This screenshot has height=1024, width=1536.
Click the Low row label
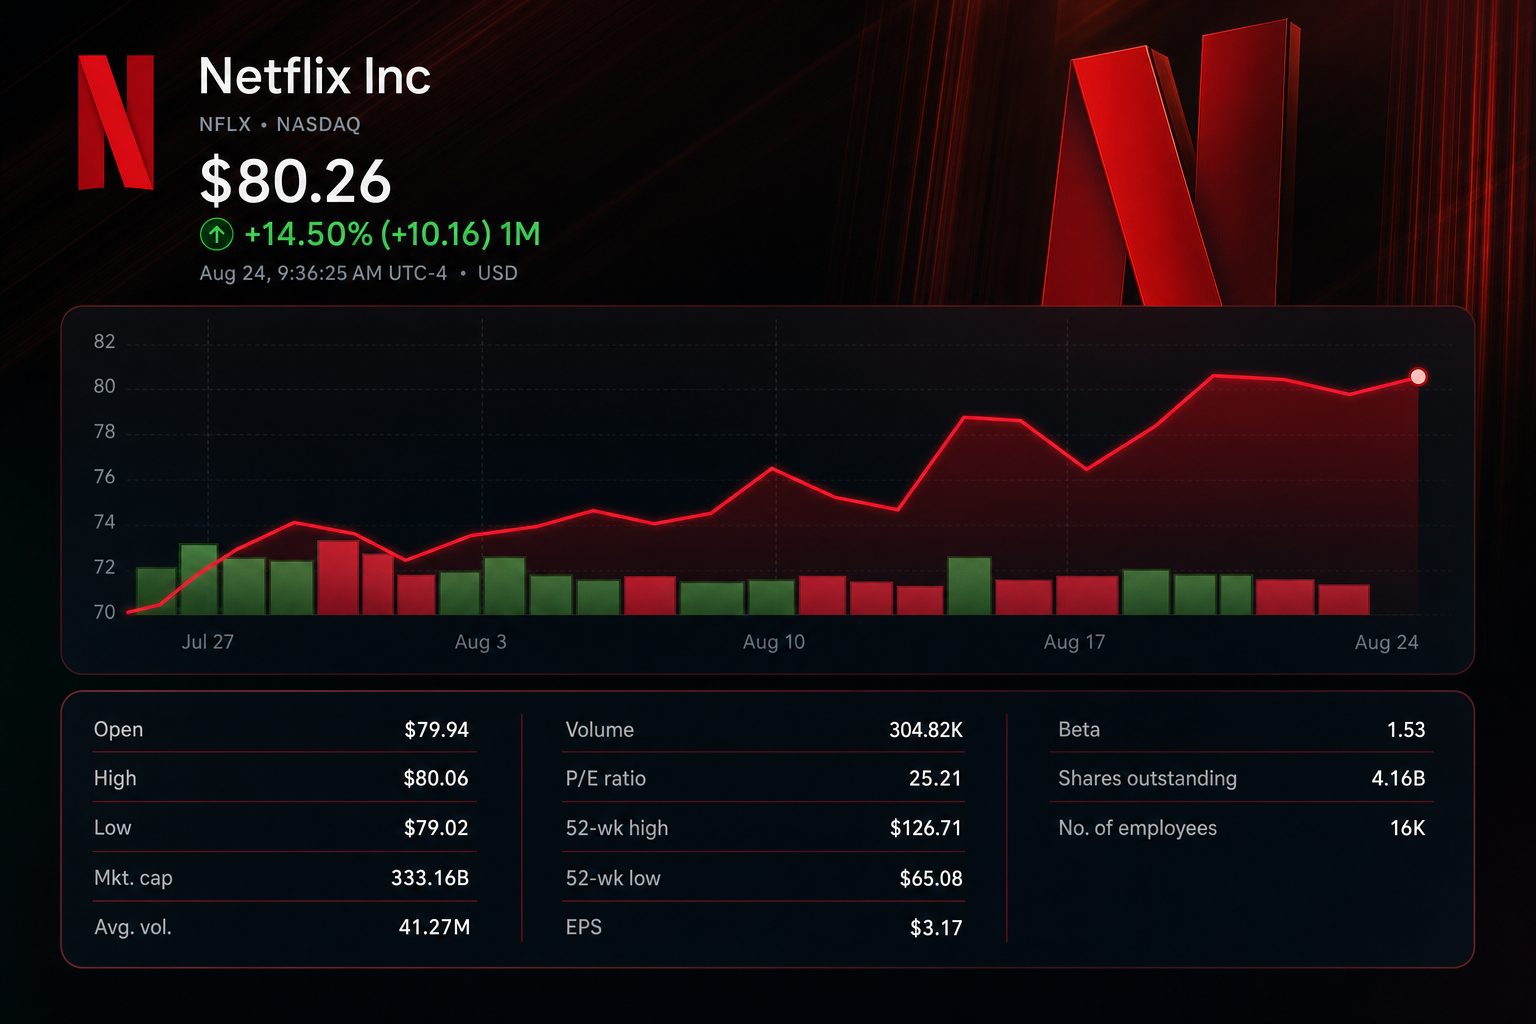(112, 828)
